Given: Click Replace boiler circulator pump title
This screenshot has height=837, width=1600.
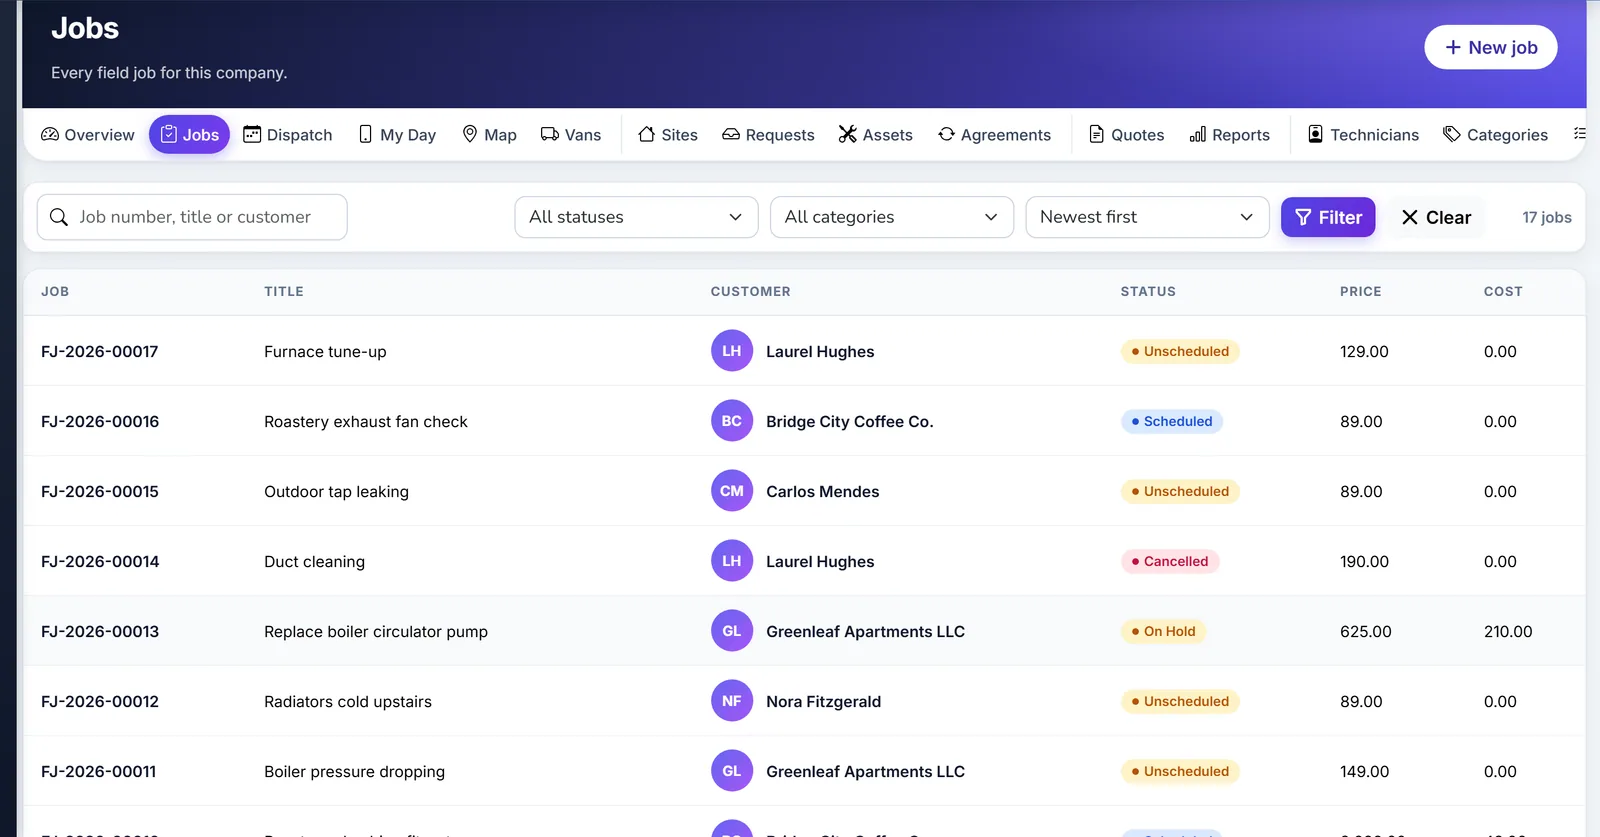Looking at the screenshot, I should point(376,632).
